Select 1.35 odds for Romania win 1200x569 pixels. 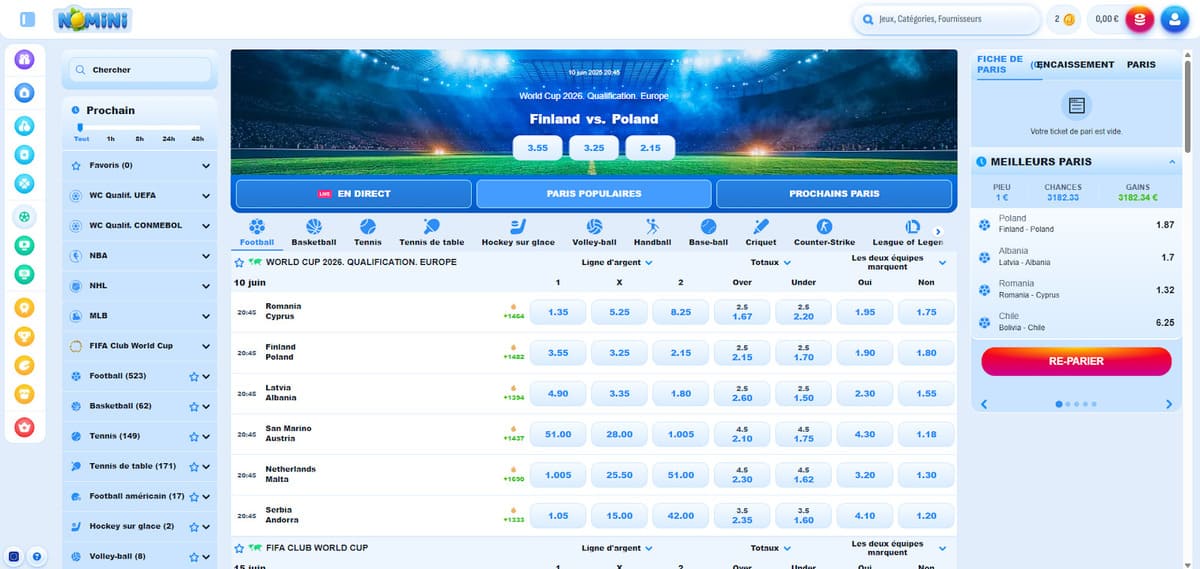click(558, 312)
